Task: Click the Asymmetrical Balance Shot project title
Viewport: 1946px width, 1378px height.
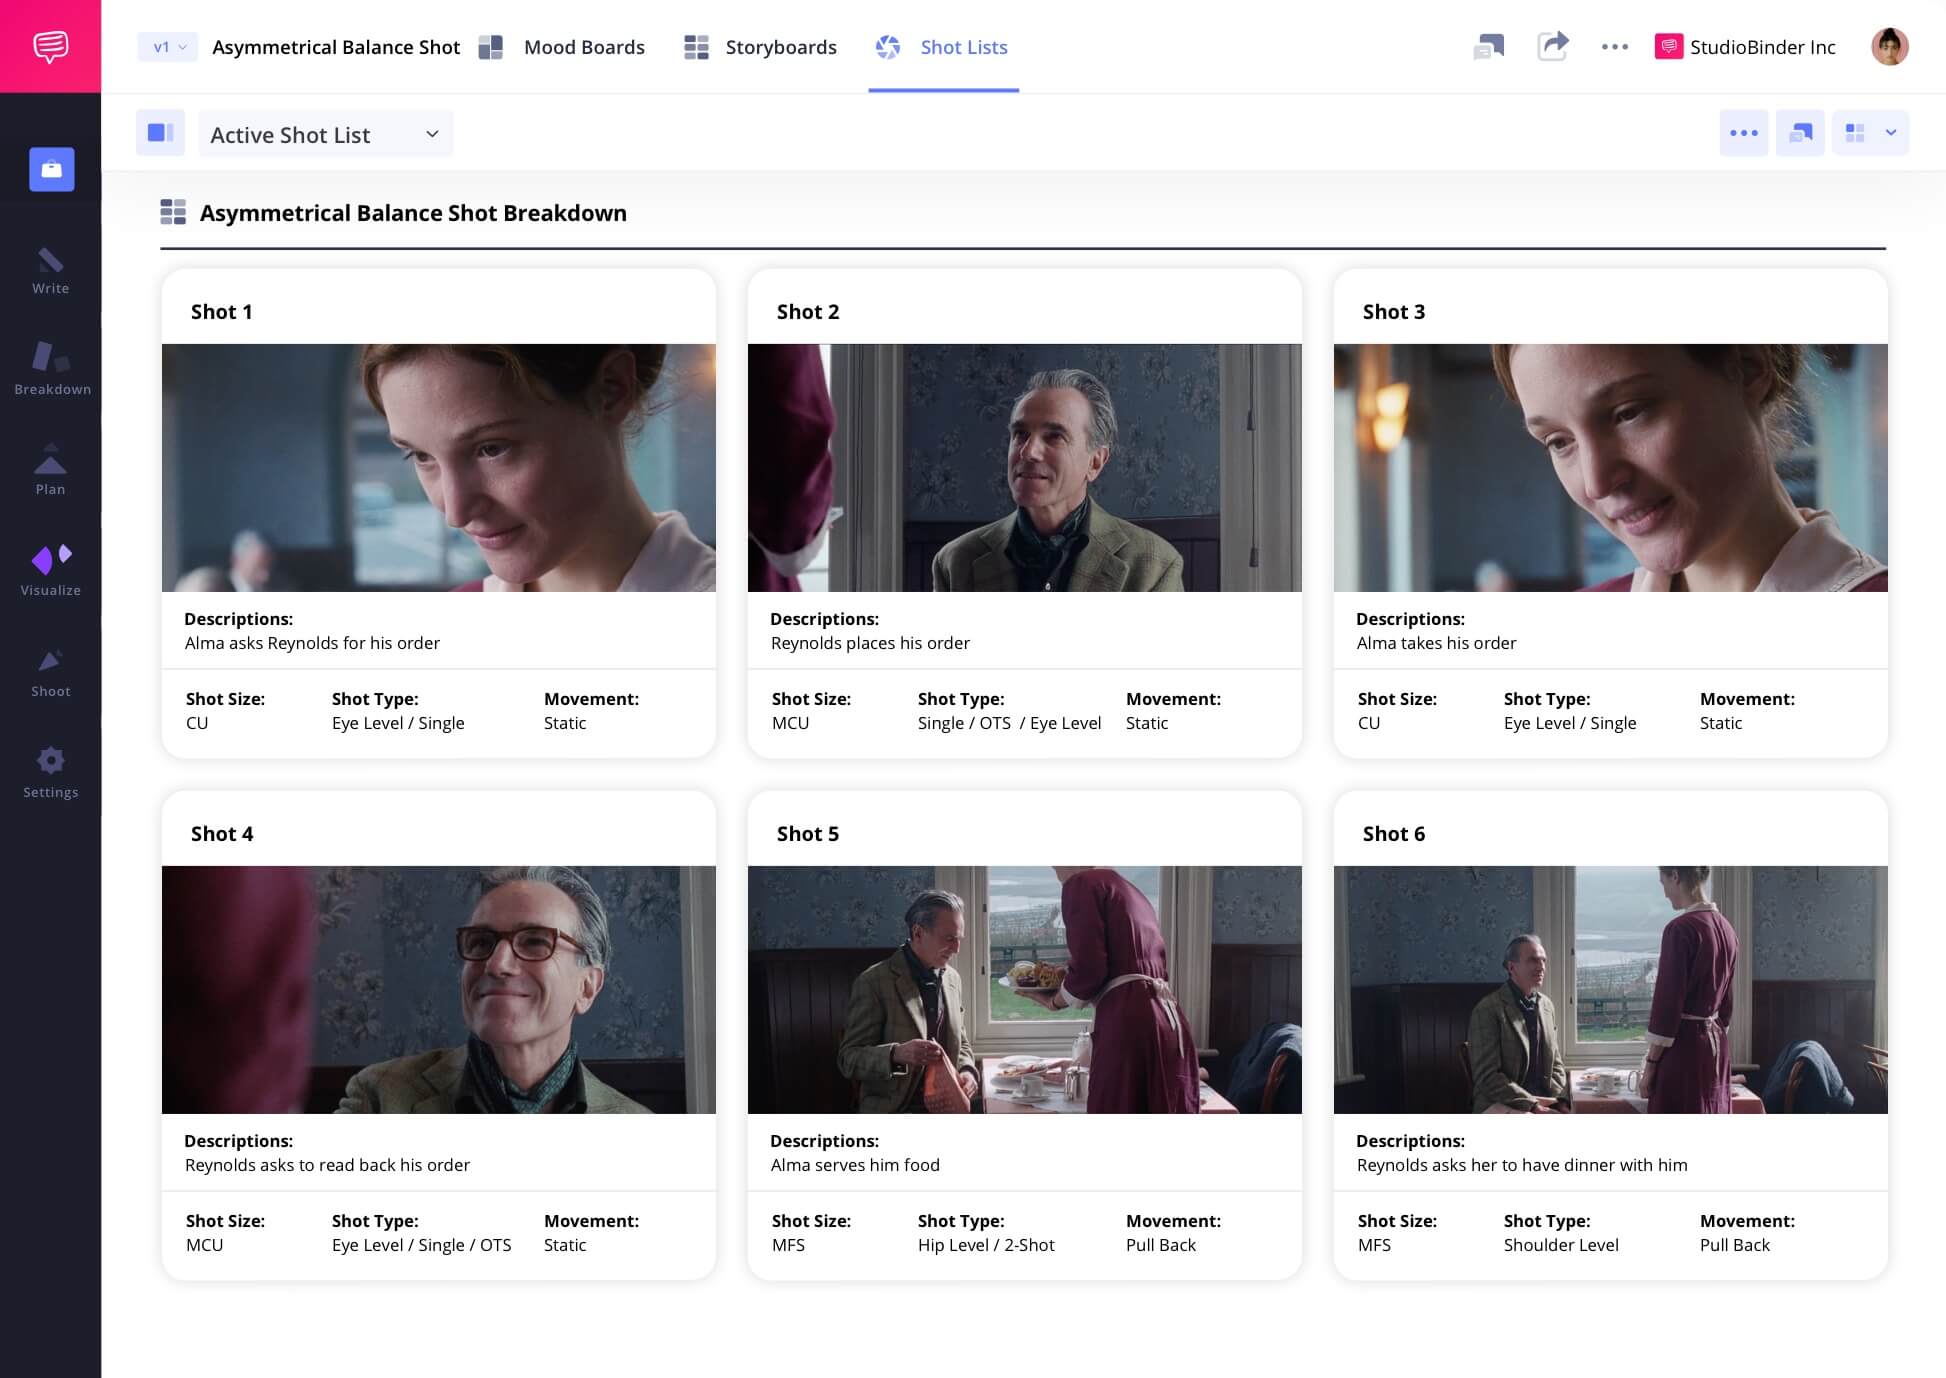Action: [x=336, y=47]
